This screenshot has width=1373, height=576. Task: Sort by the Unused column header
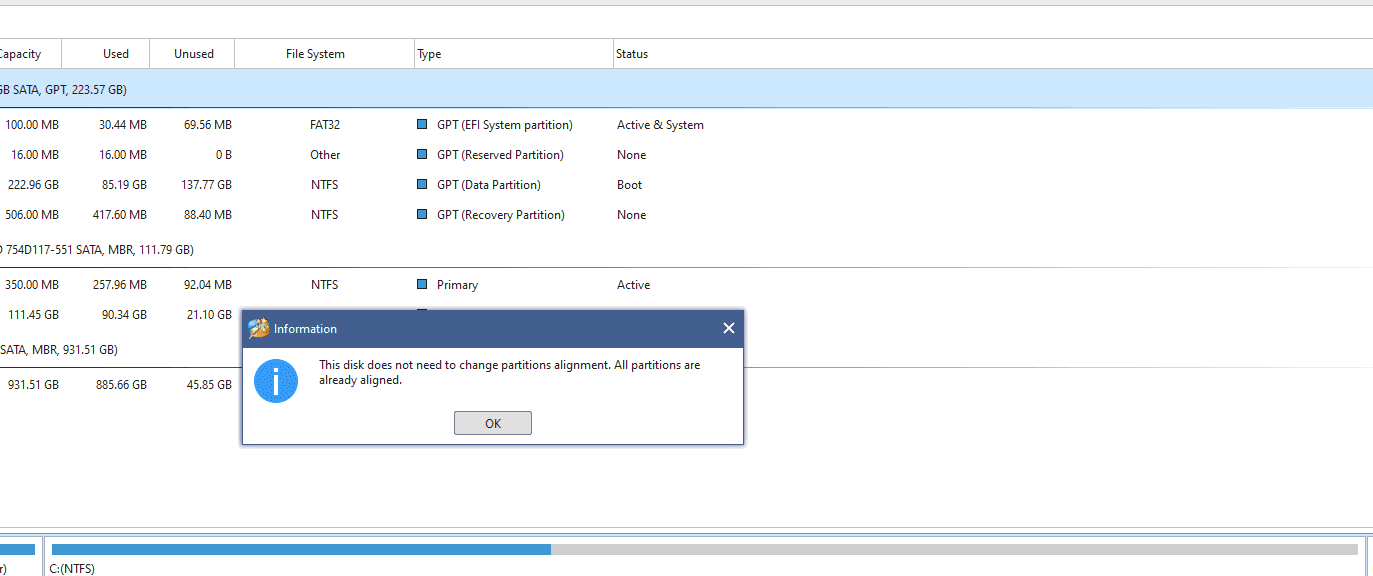tap(193, 54)
